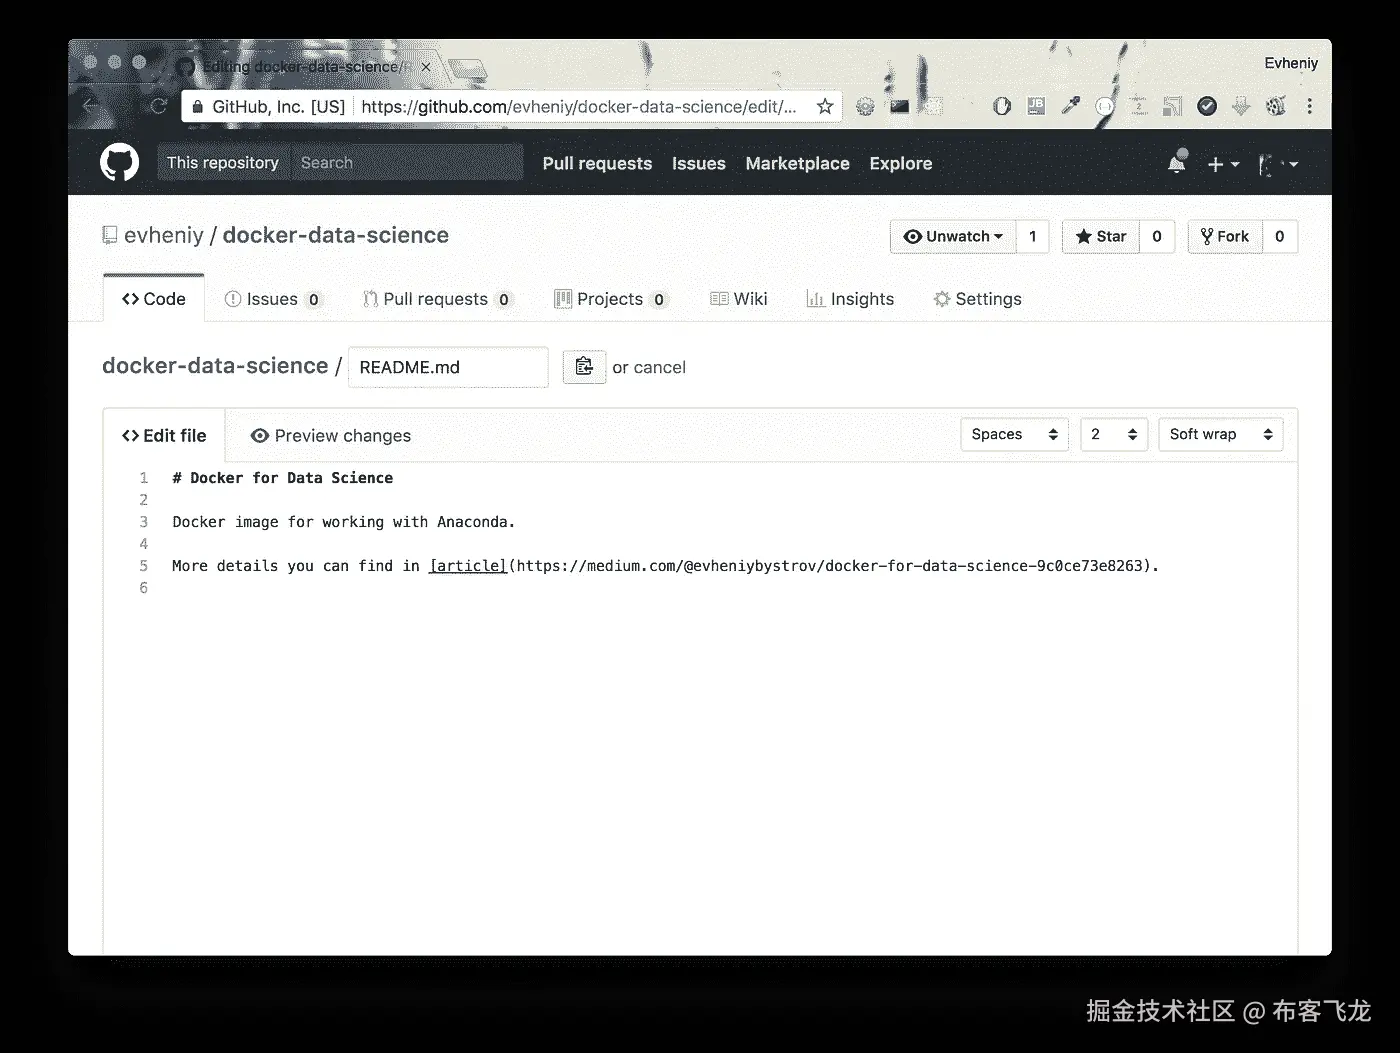The width and height of the screenshot is (1400, 1053).
Task: Open the Evheniy Chrome profile button
Action: (x=1291, y=63)
